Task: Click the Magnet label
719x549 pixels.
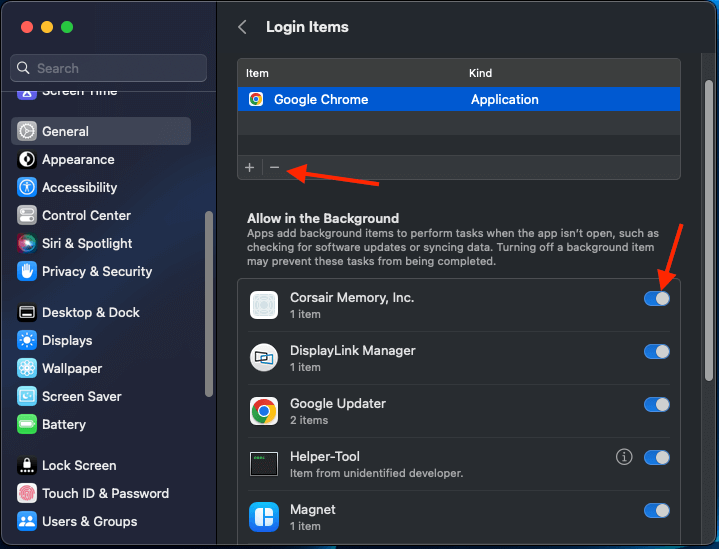Action: 313,510
